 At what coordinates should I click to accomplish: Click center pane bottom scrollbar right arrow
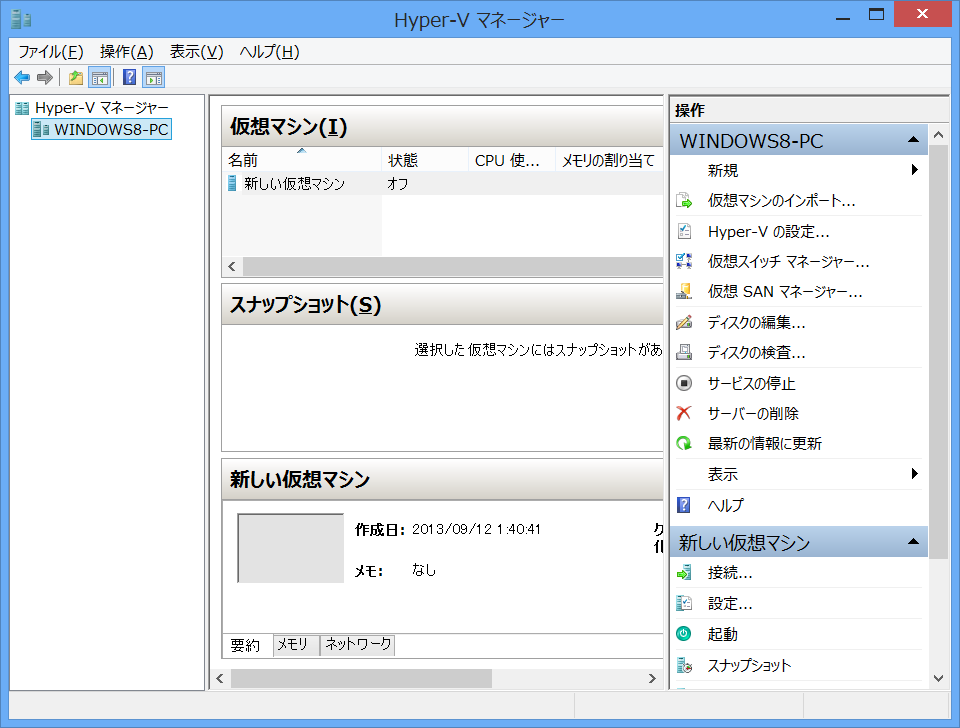click(652, 678)
